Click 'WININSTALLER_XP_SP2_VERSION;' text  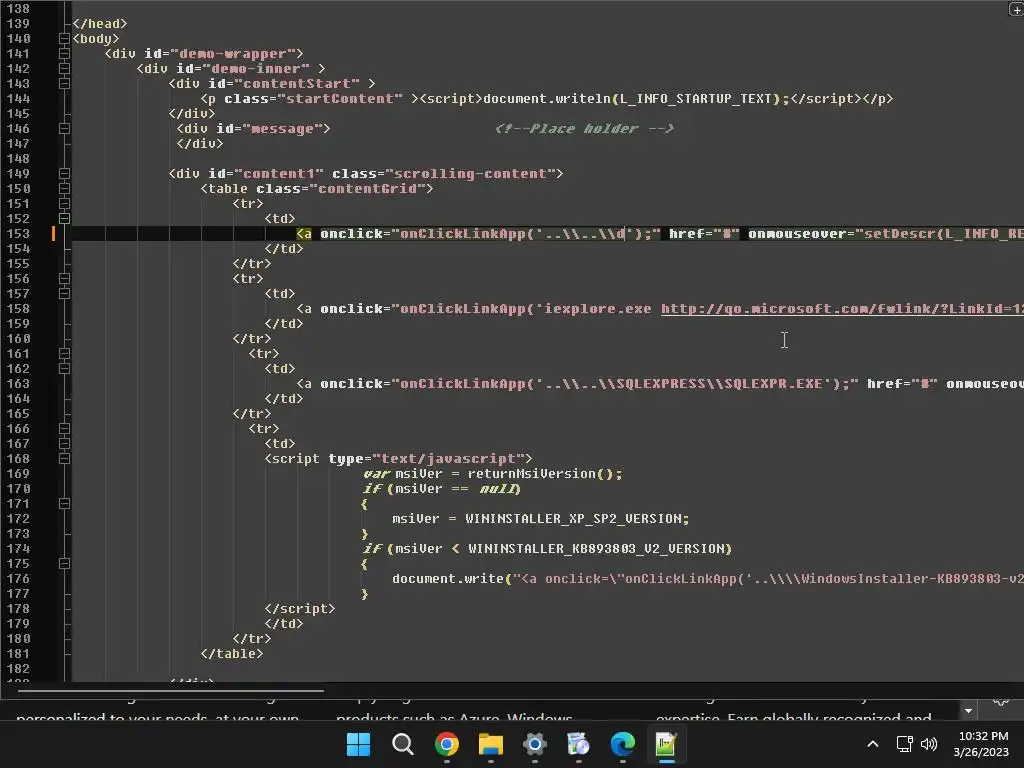[x=577, y=519]
